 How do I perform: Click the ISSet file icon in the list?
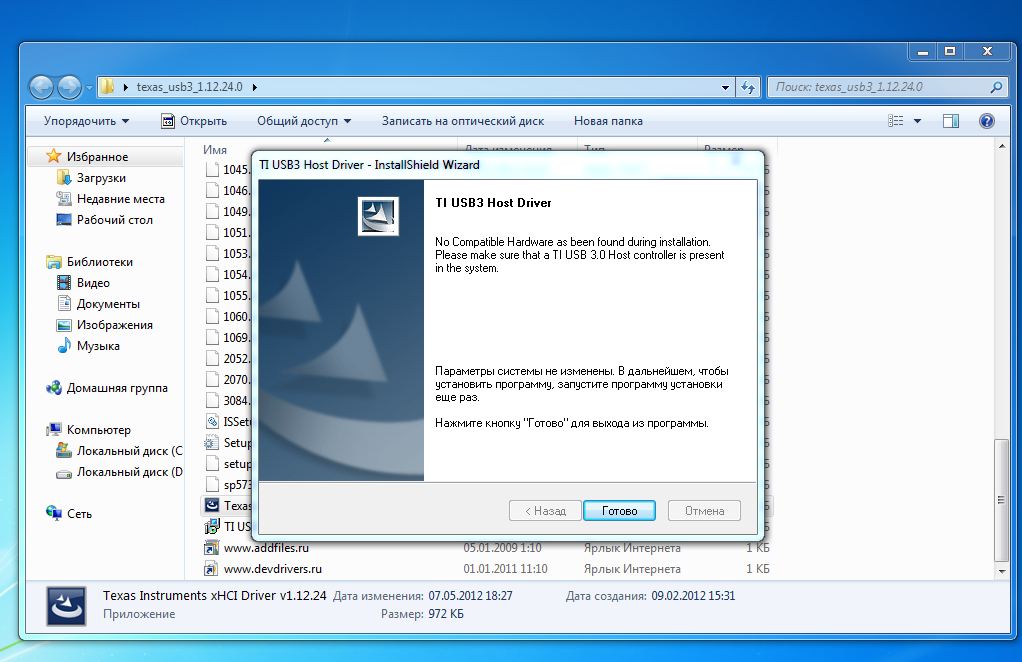[x=212, y=422]
